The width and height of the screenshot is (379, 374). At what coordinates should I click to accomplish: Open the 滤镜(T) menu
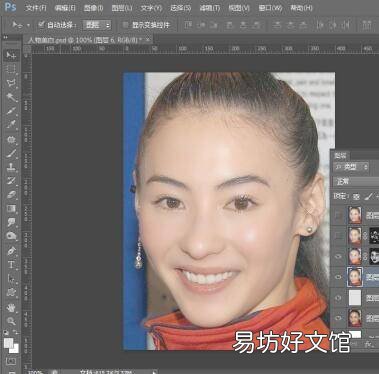pyautogui.click(x=210, y=8)
